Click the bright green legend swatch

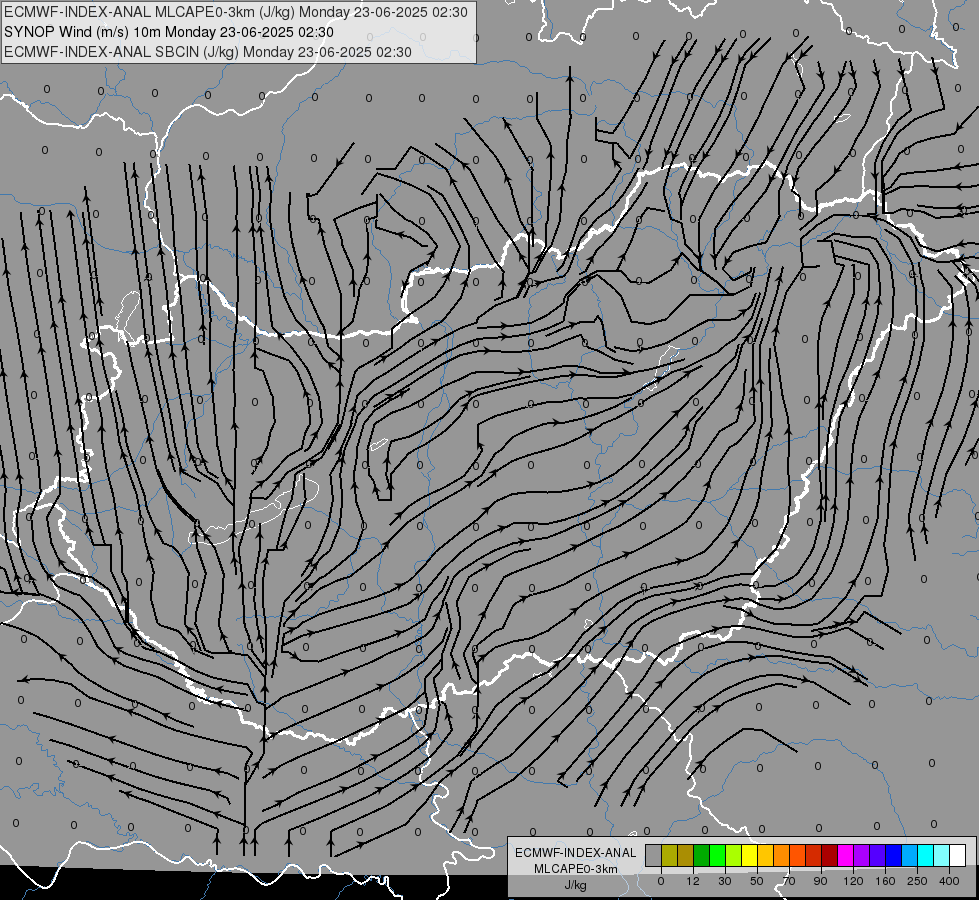(x=718, y=855)
